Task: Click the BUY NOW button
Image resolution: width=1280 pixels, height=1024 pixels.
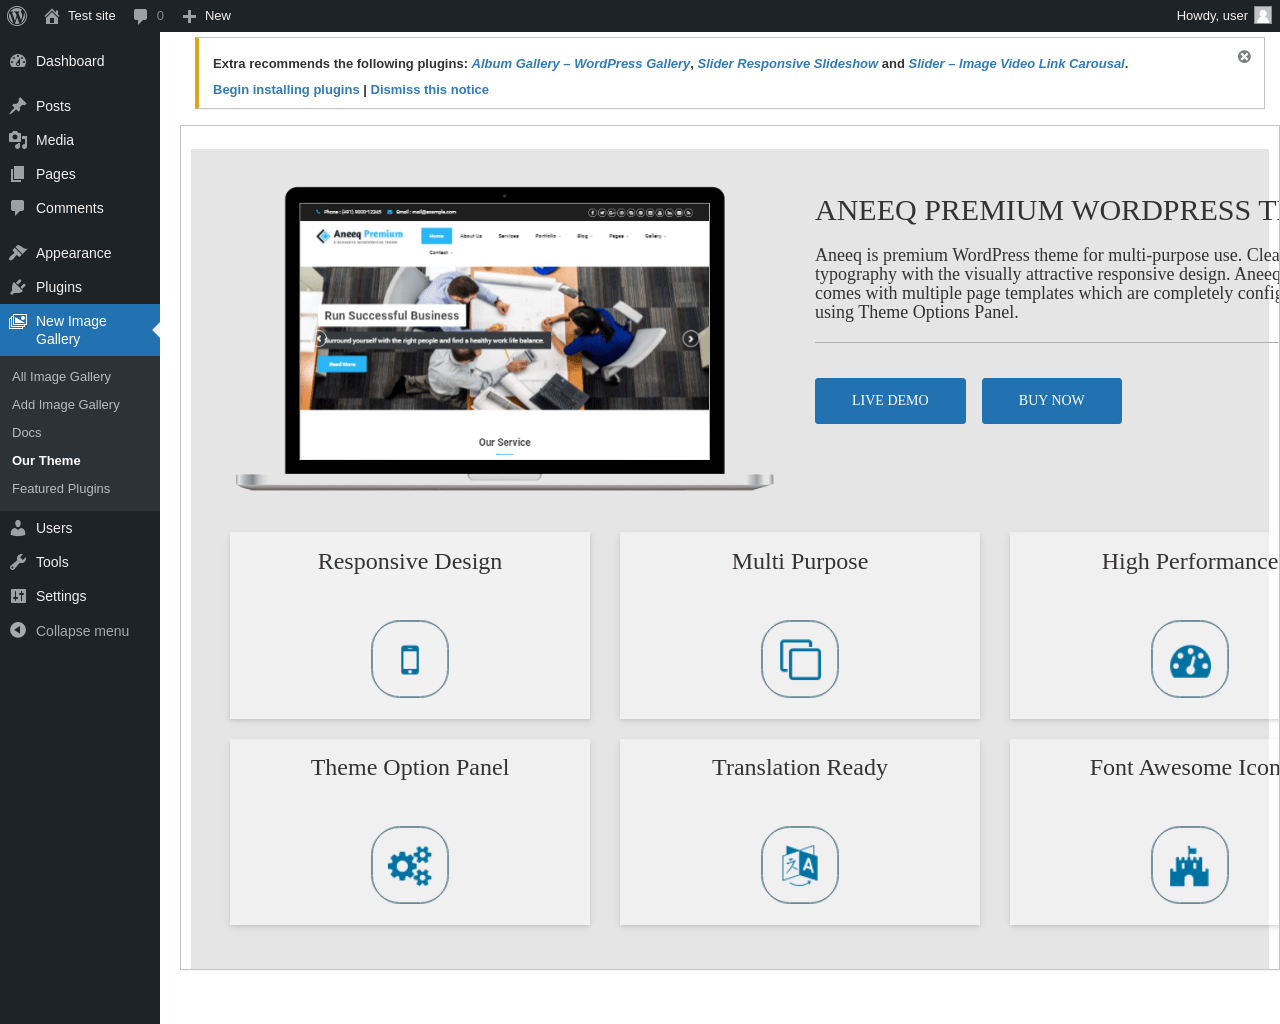Action: [1052, 401]
